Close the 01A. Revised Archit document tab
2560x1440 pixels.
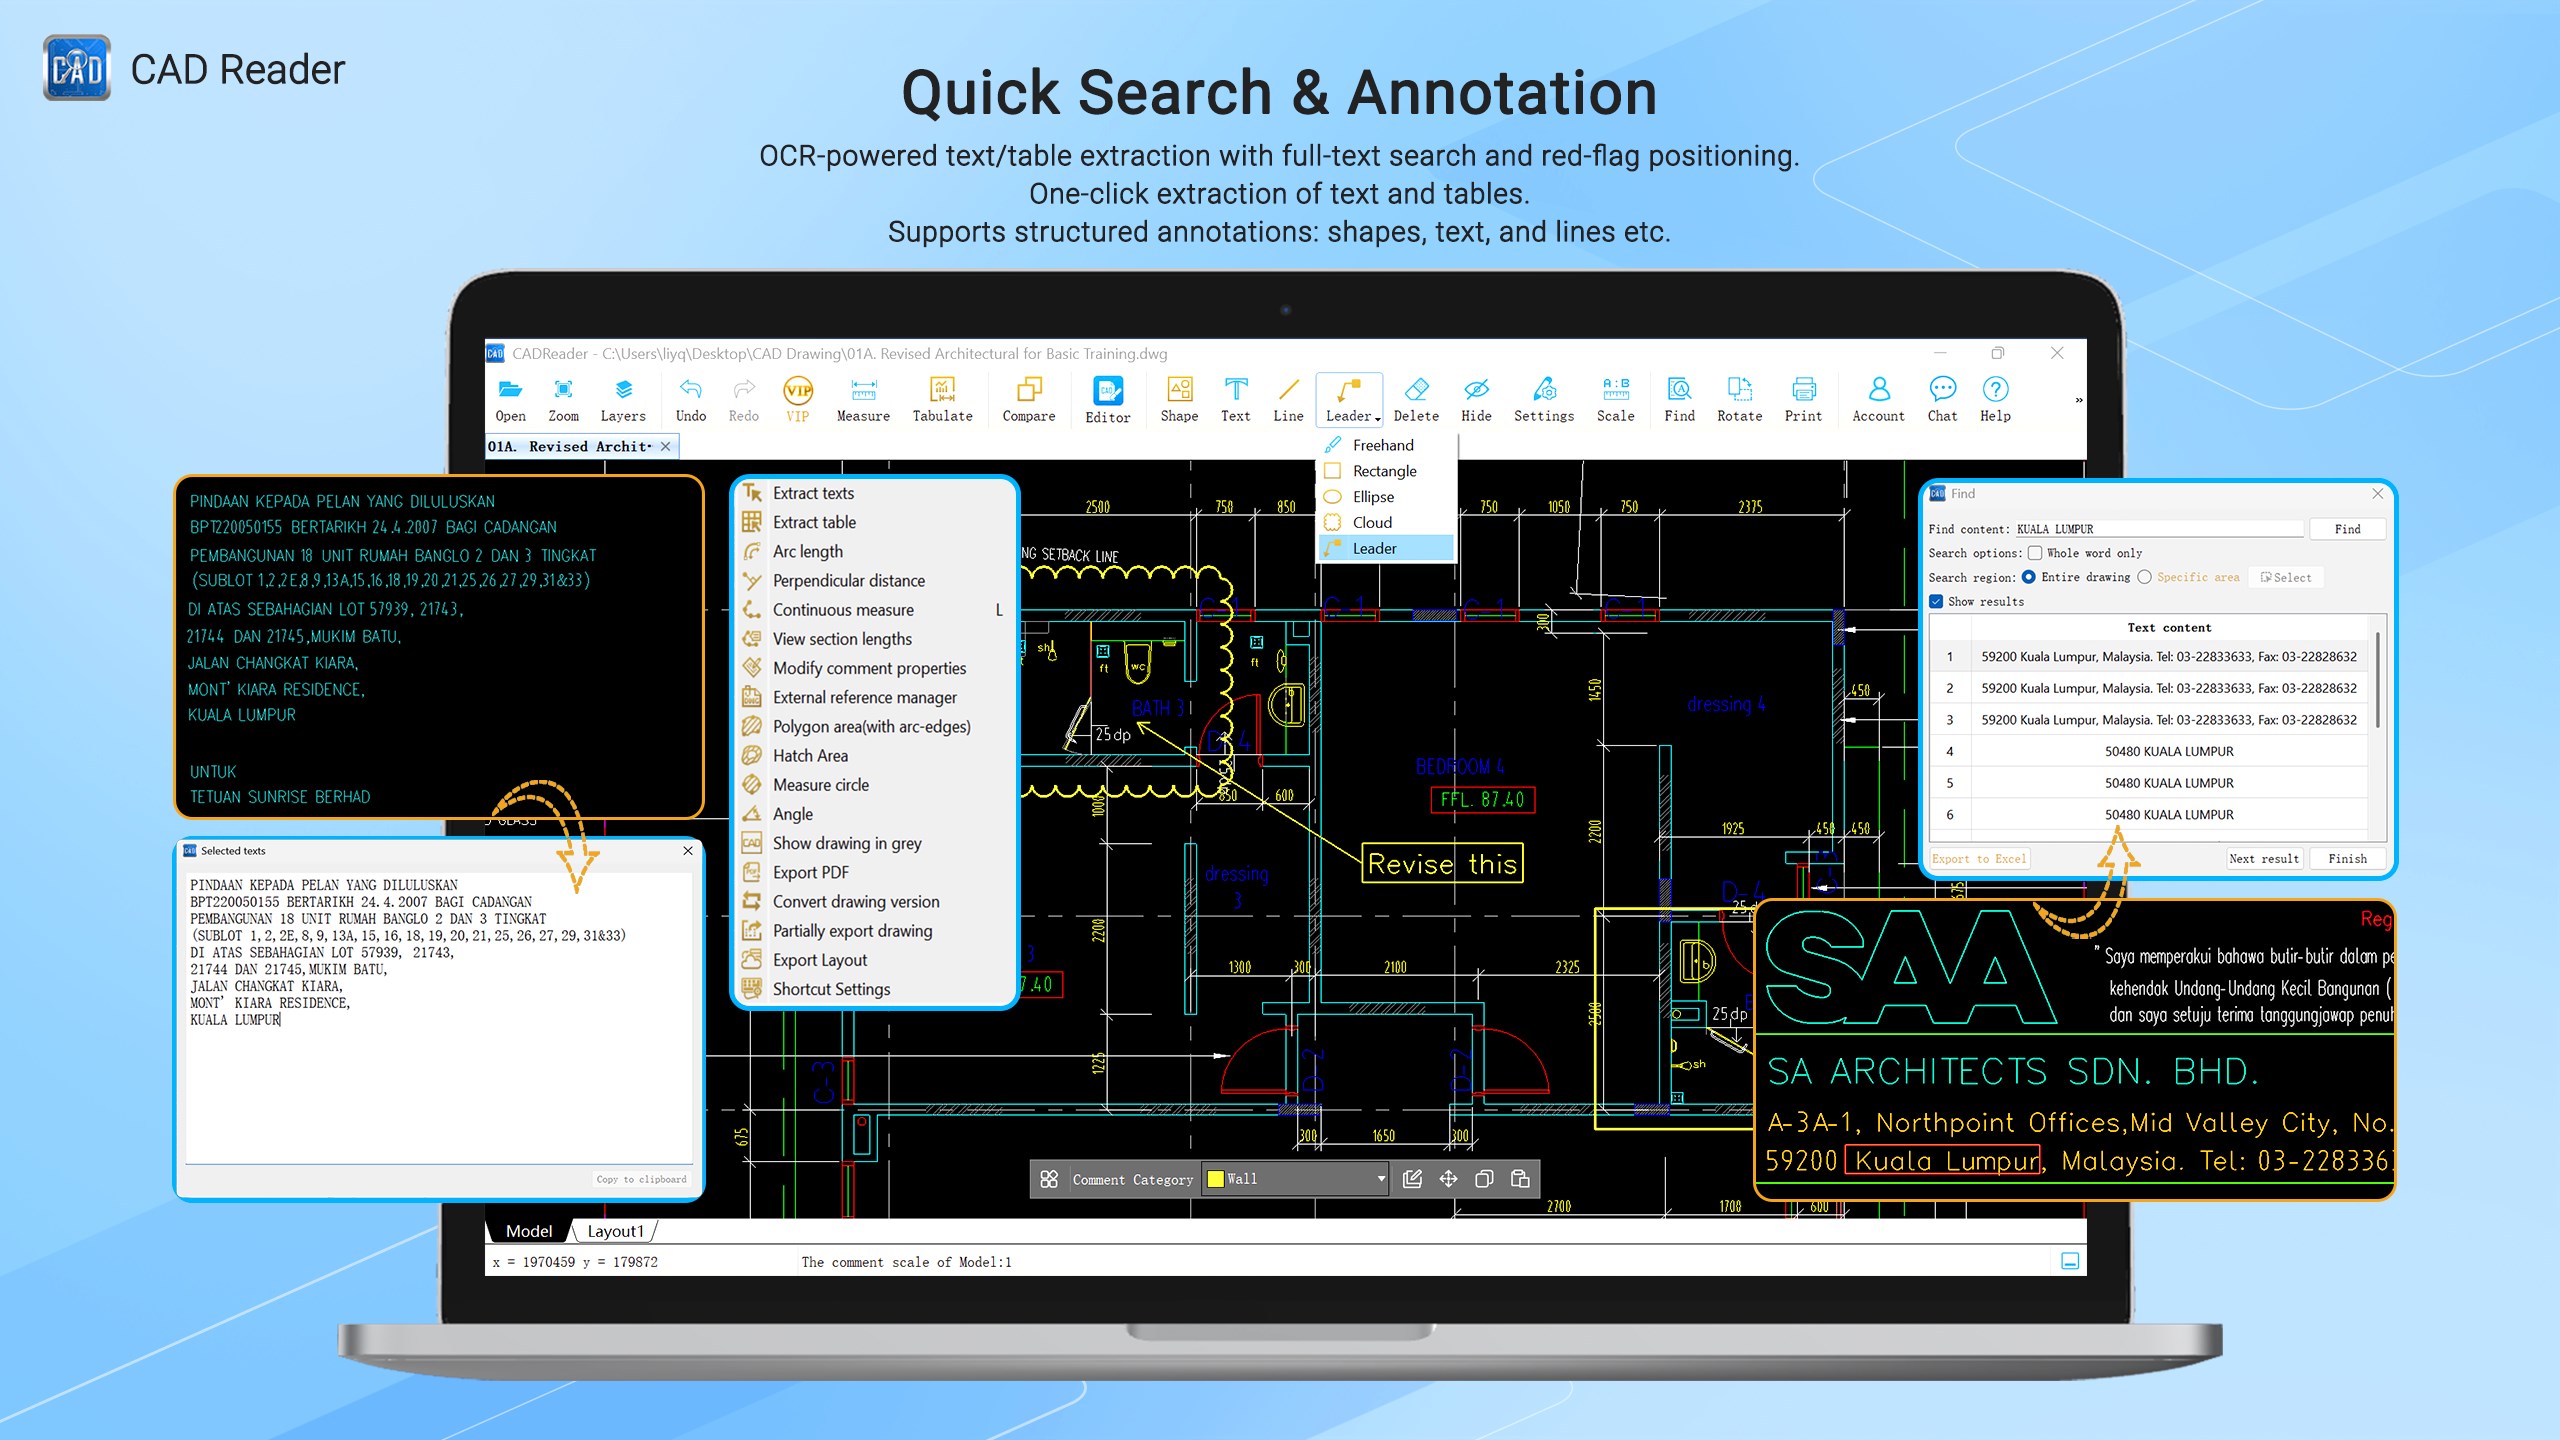pos(666,446)
